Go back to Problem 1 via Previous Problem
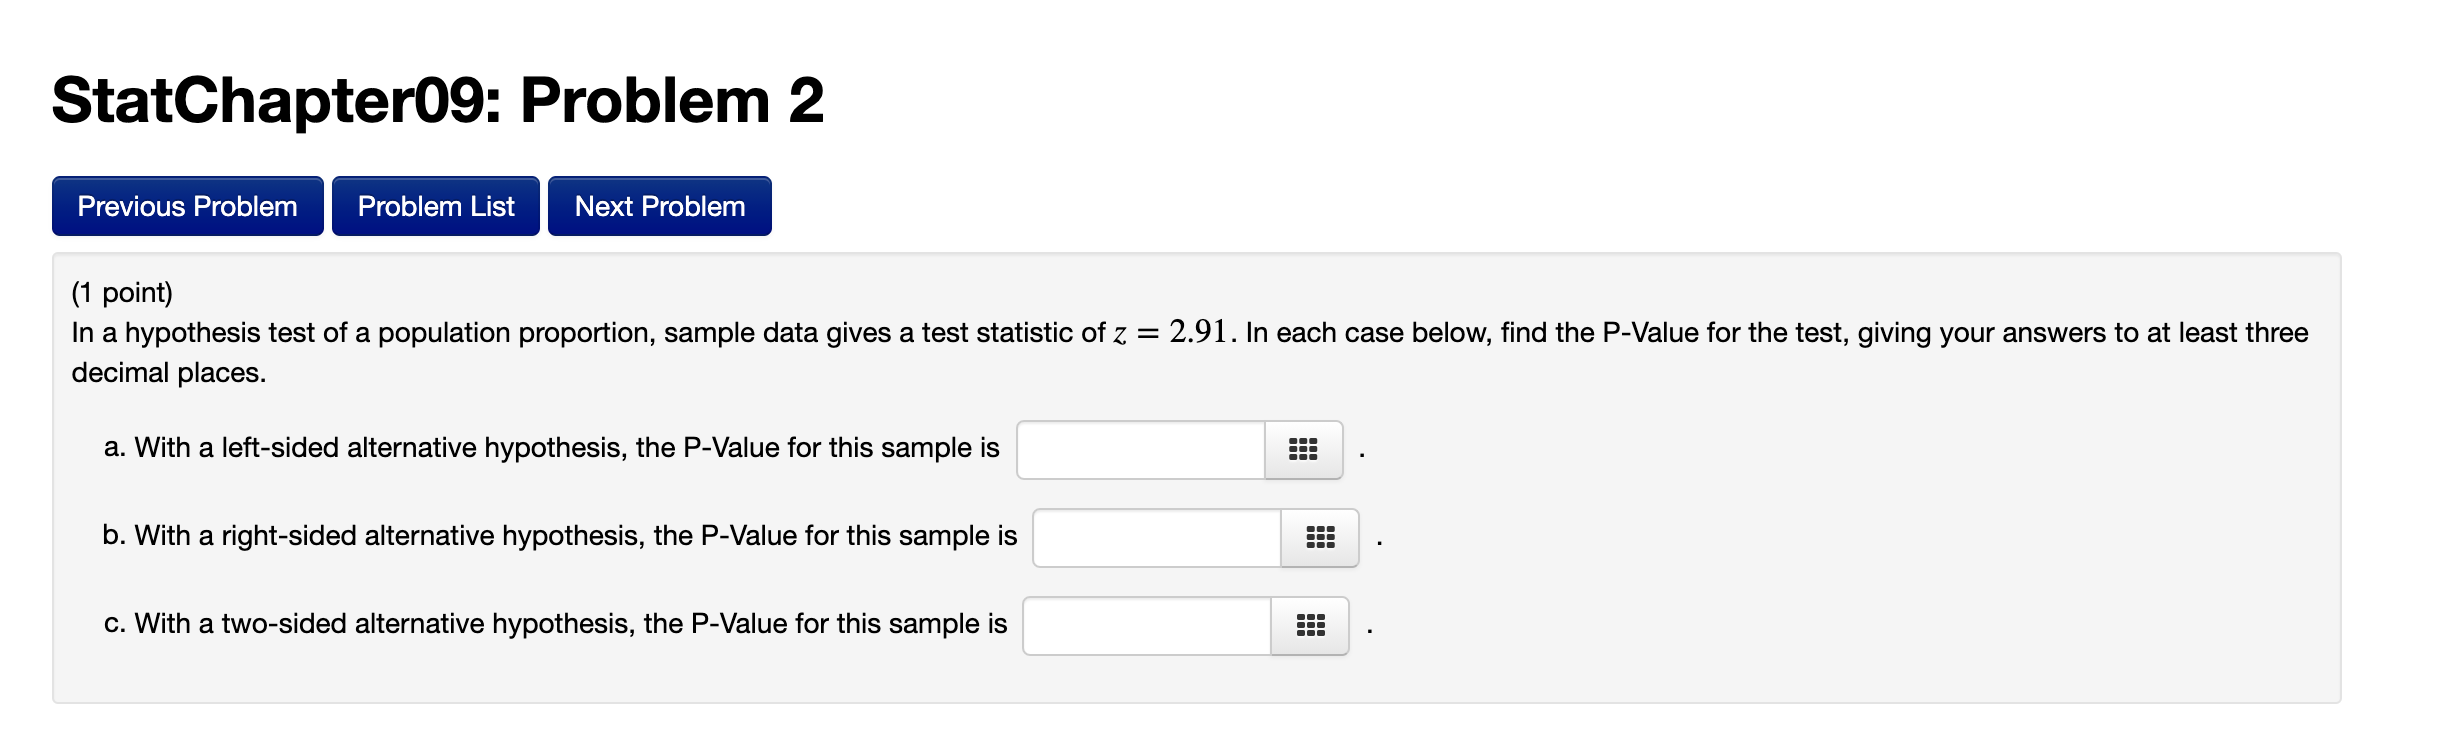Viewport: 2444px width, 738px height. click(x=187, y=206)
